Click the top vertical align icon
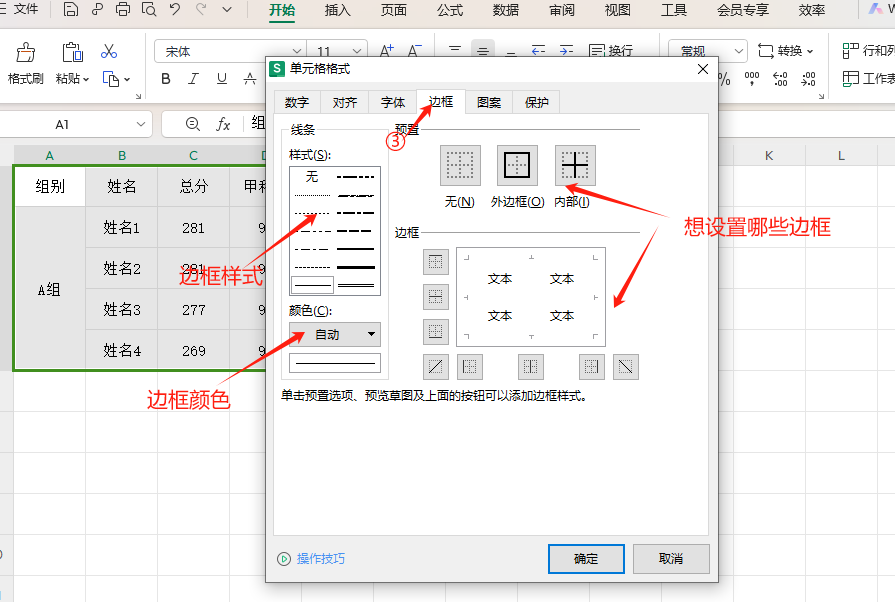The height and width of the screenshot is (602, 895). coord(455,51)
